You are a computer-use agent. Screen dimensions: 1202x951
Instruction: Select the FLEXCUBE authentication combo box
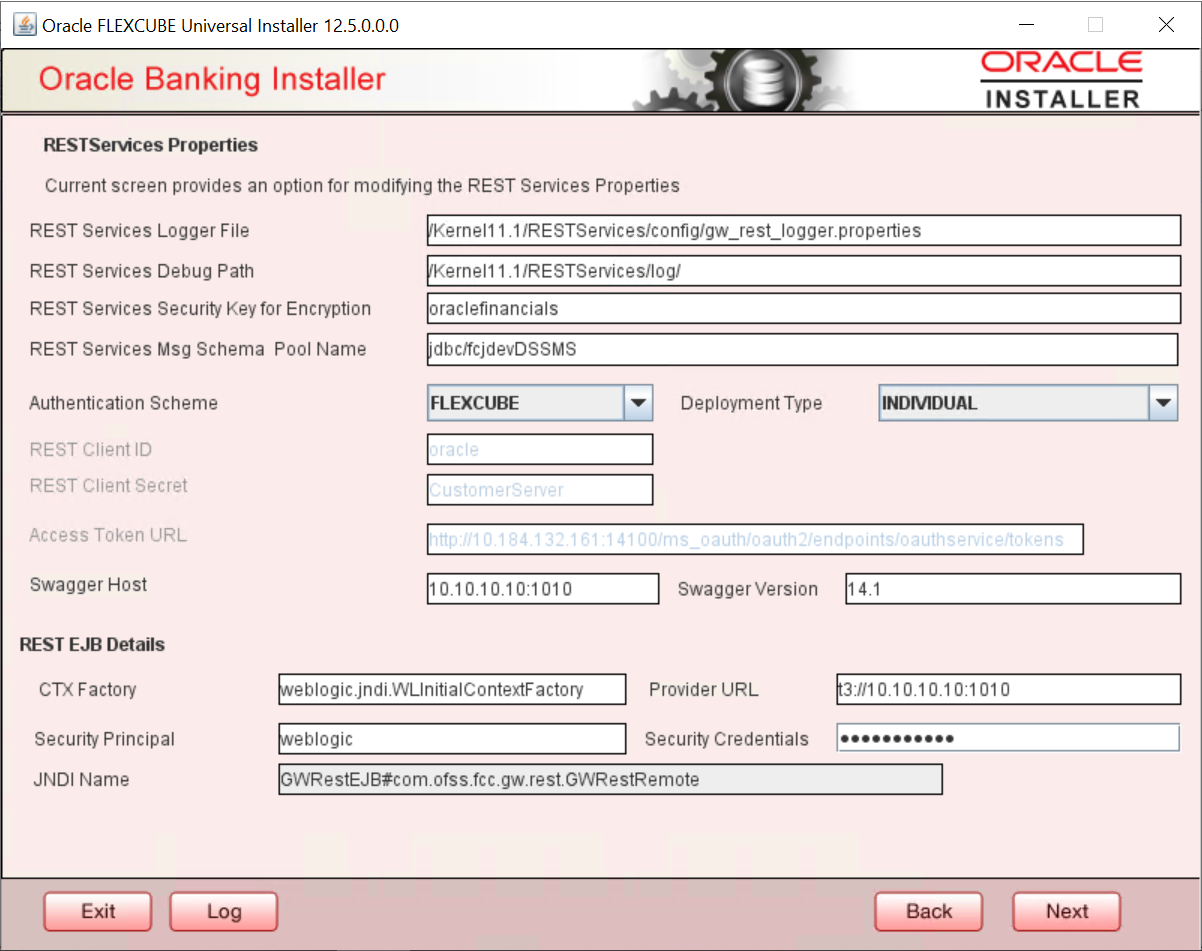540,404
